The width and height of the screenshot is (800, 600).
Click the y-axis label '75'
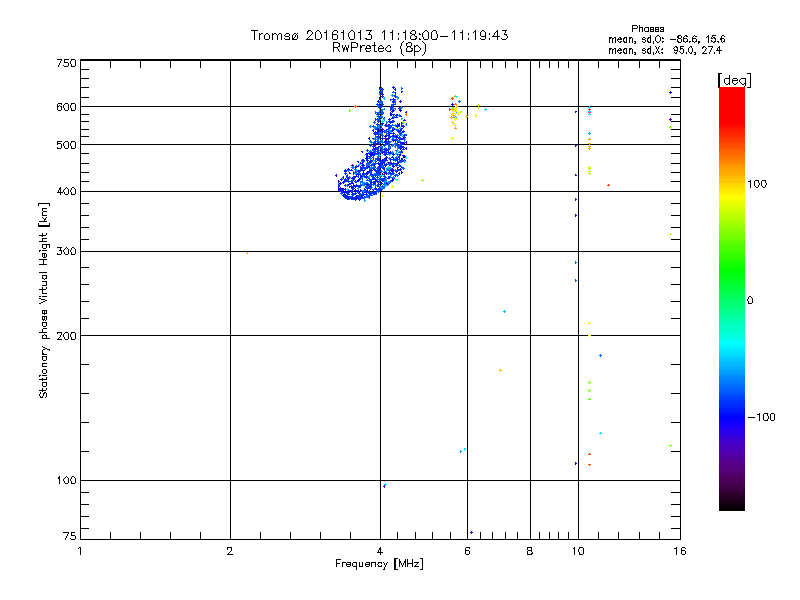(70, 536)
